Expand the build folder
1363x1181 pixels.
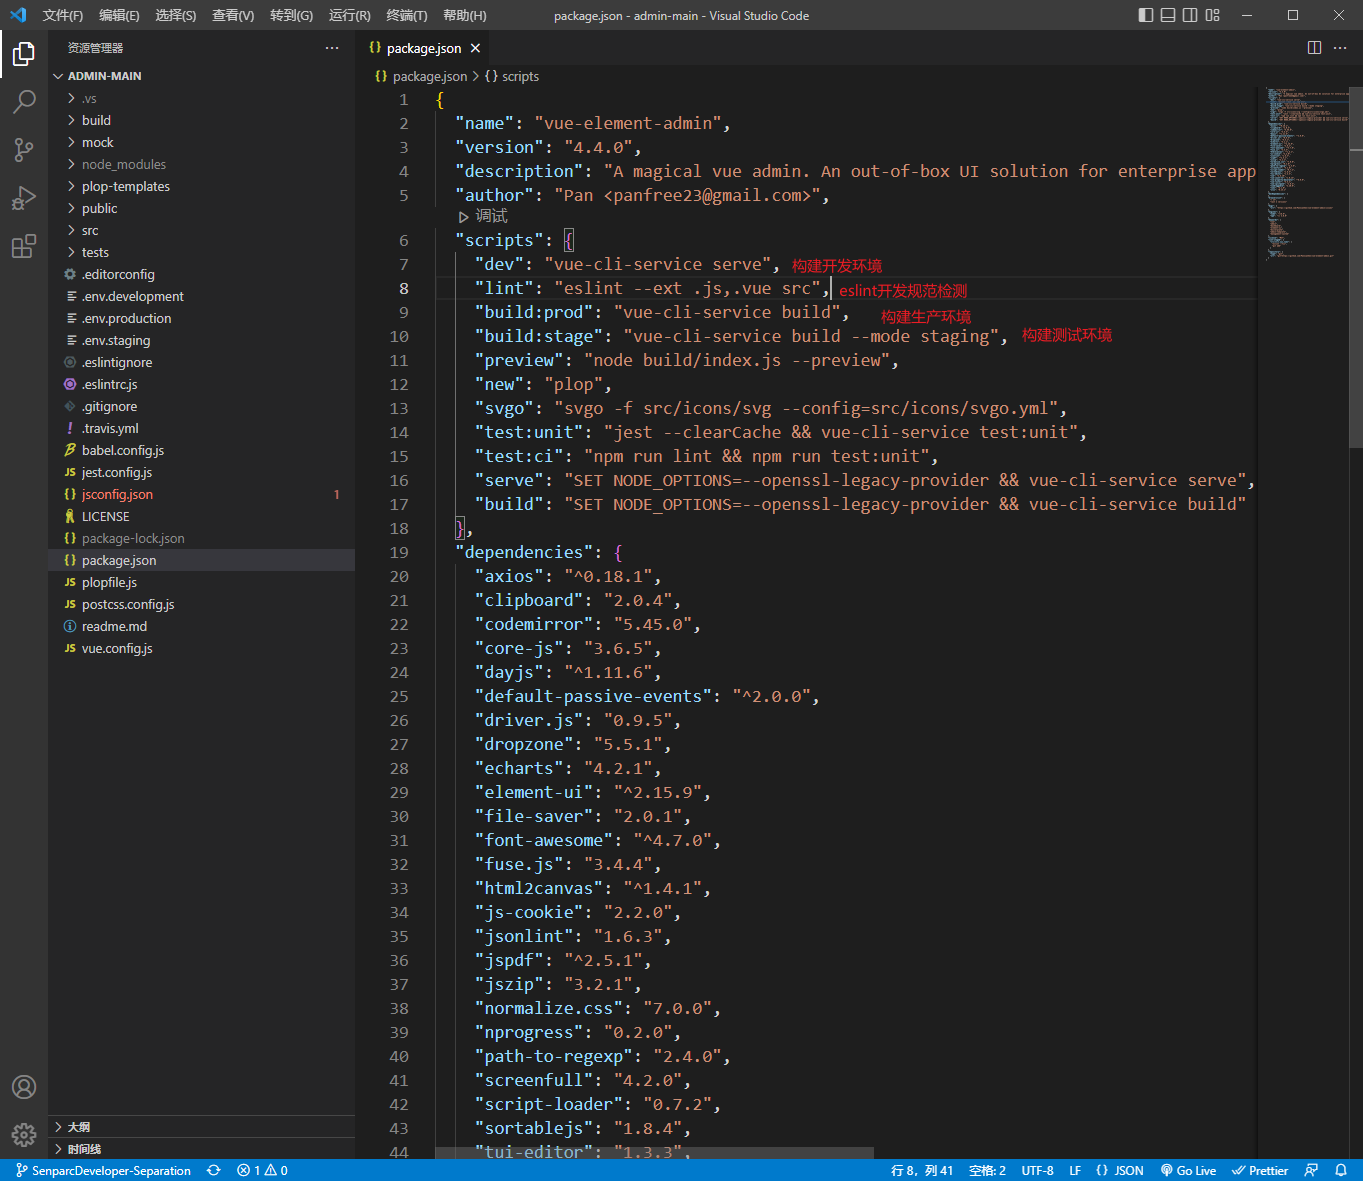tap(201, 120)
